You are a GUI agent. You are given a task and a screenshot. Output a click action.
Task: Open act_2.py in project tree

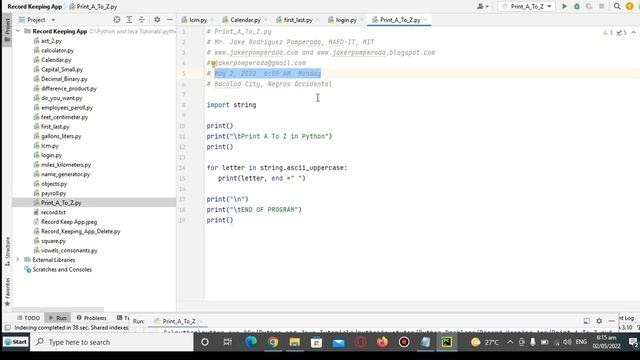(51, 41)
